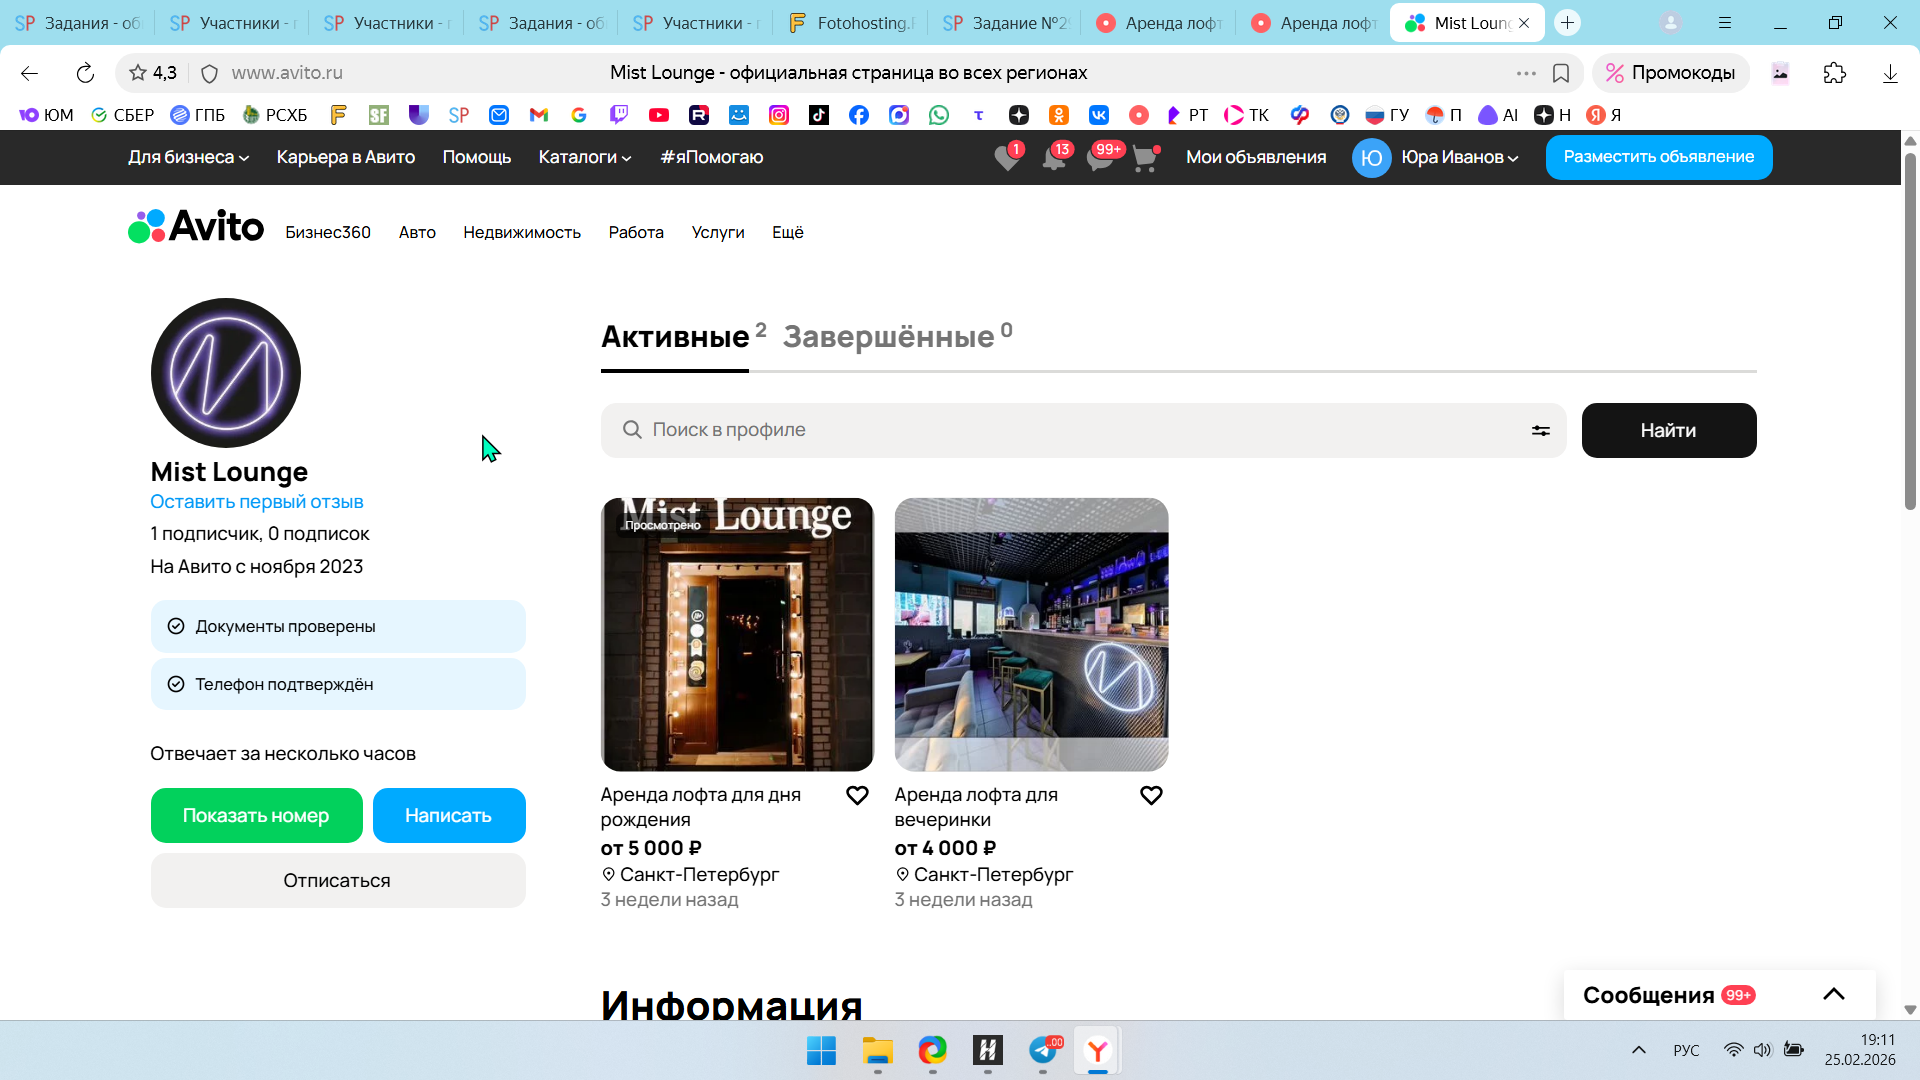This screenshot has width=1920, height=1080.
Task: Open browser downloads icon
Action: [x=1889, y=73]
